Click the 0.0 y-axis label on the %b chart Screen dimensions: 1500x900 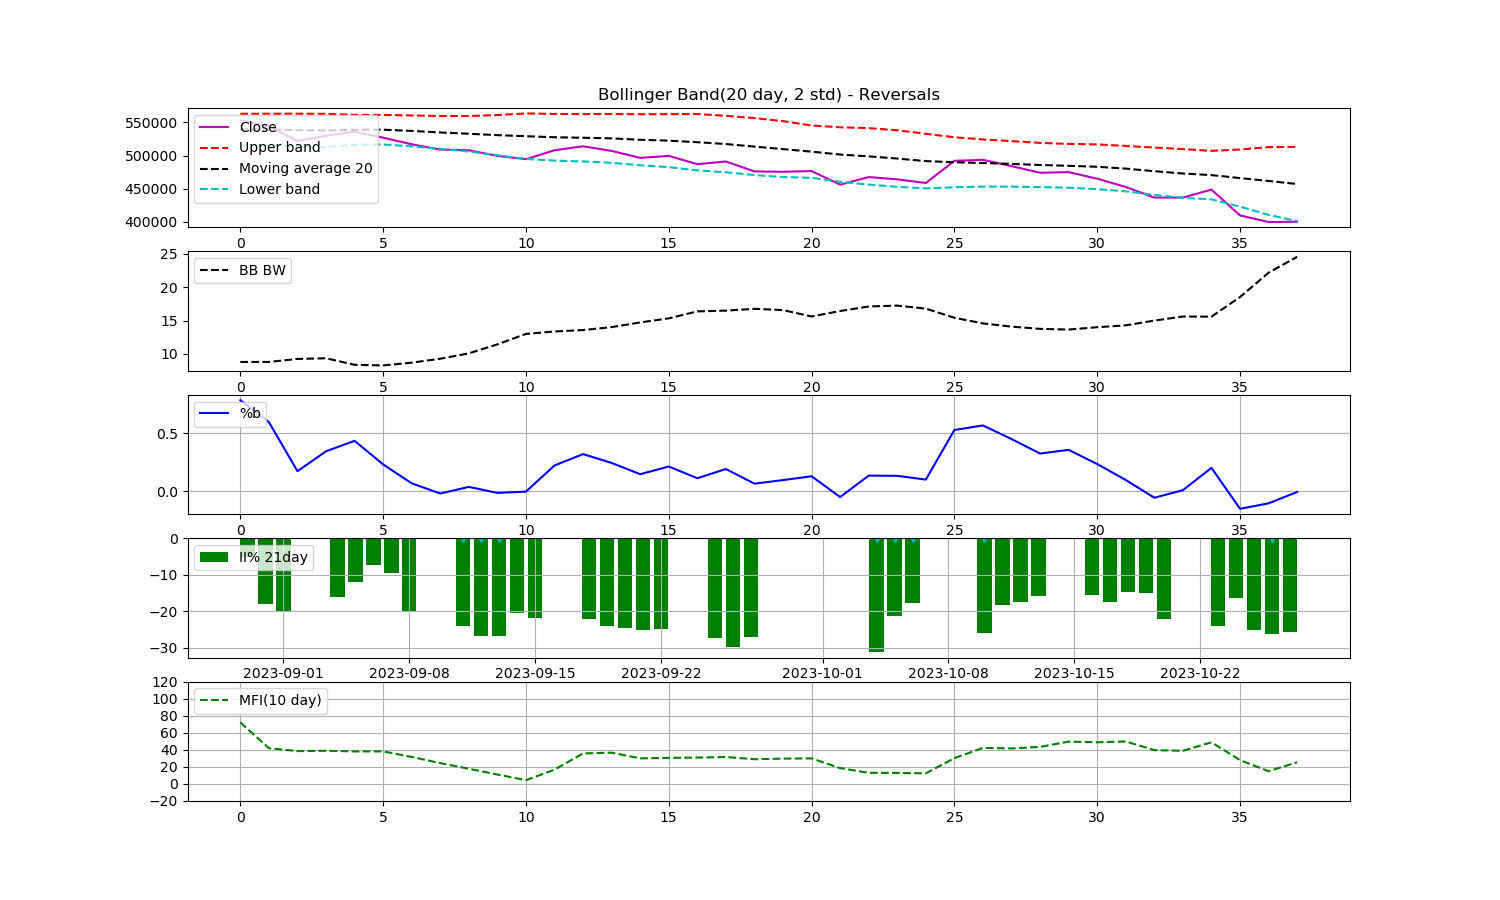pyautogui.click(x=166, y=492)
